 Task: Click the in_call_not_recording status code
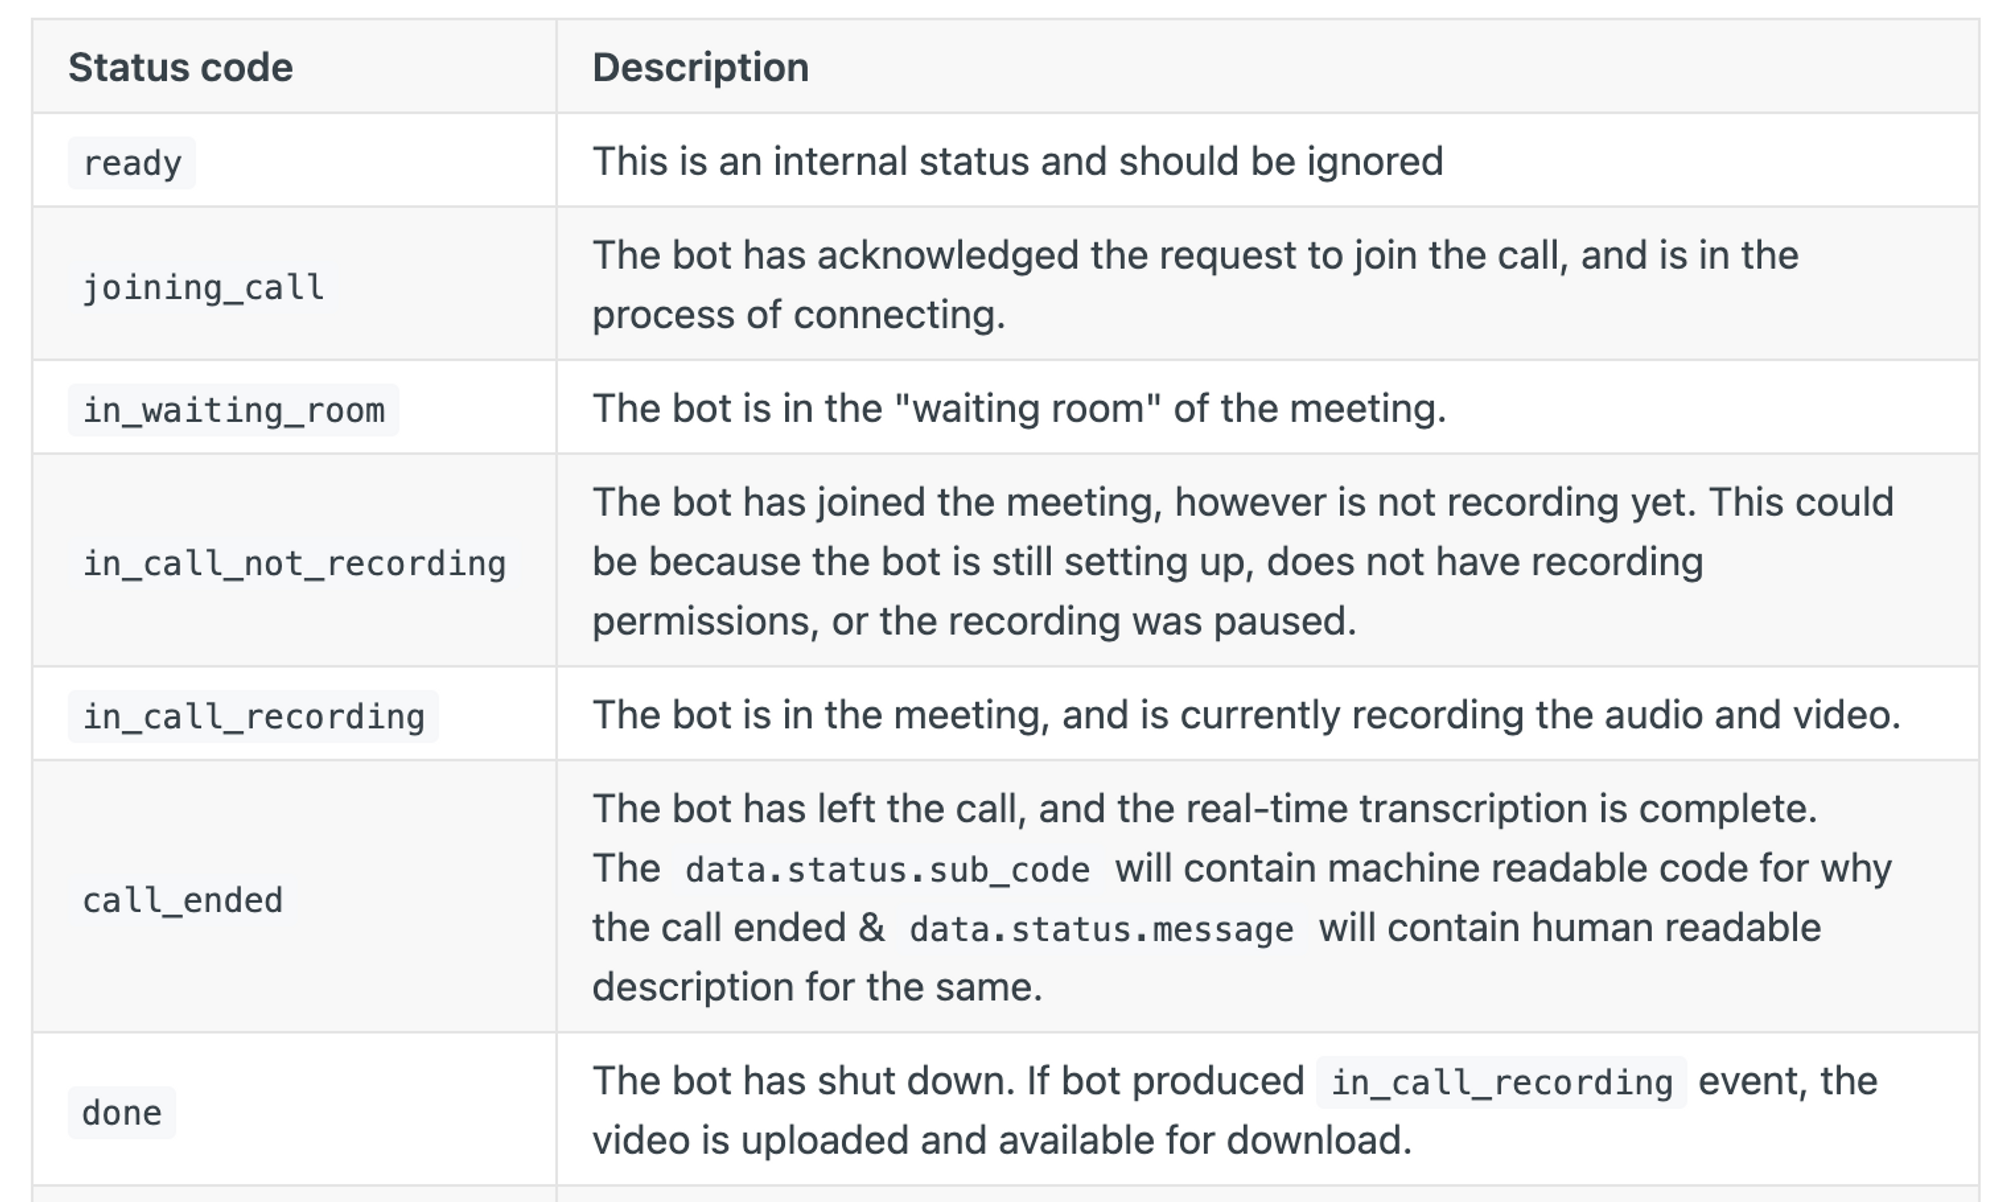[294, 564]
